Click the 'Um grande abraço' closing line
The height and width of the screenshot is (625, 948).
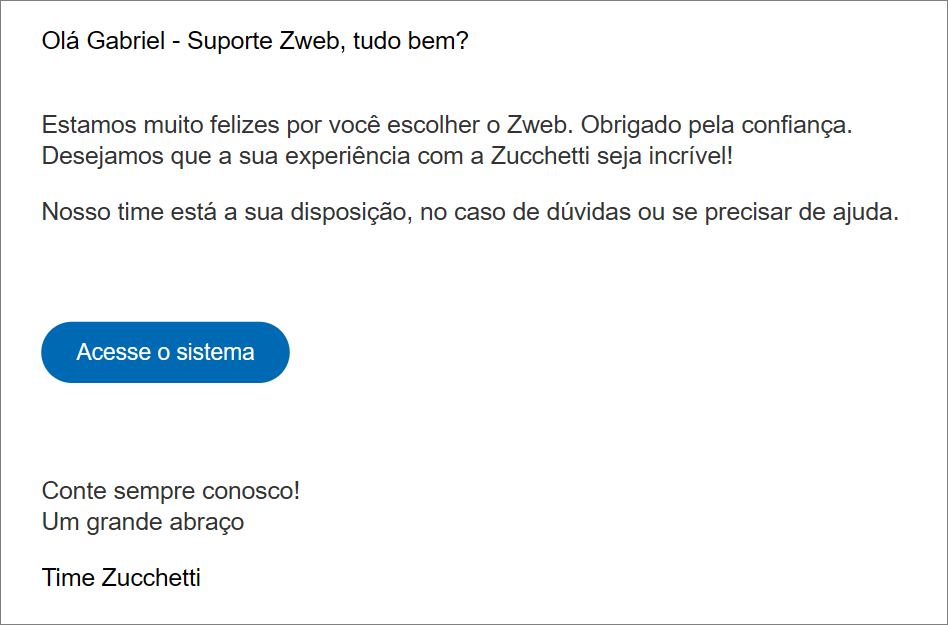pyautogui.click(x=143, y=522)
